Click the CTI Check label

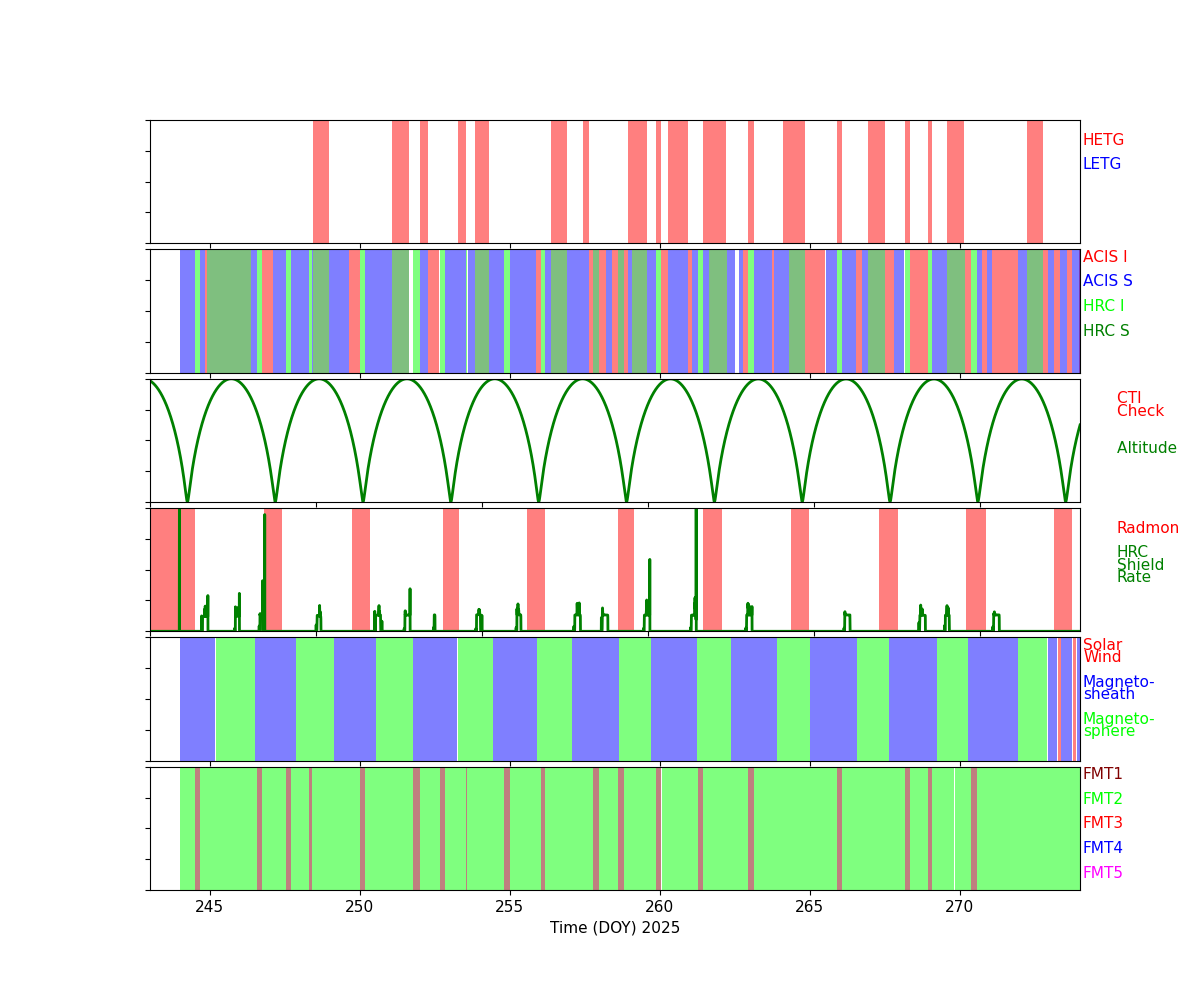(x=1140, y=404)
